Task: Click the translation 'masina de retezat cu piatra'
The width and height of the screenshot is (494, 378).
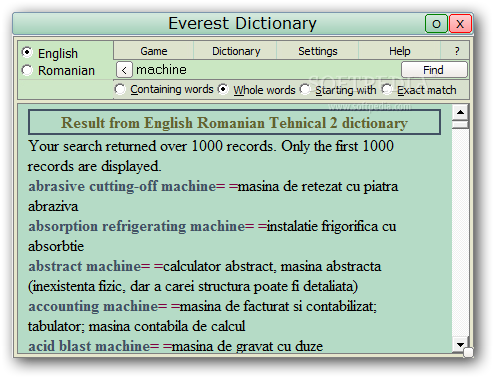Action: click(318, 186)
